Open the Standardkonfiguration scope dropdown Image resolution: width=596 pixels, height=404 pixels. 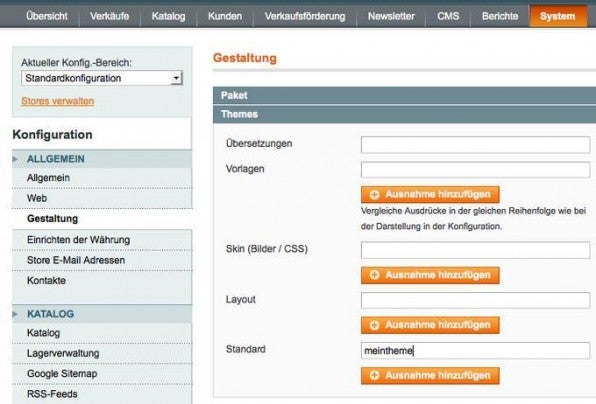coord(102,78)
